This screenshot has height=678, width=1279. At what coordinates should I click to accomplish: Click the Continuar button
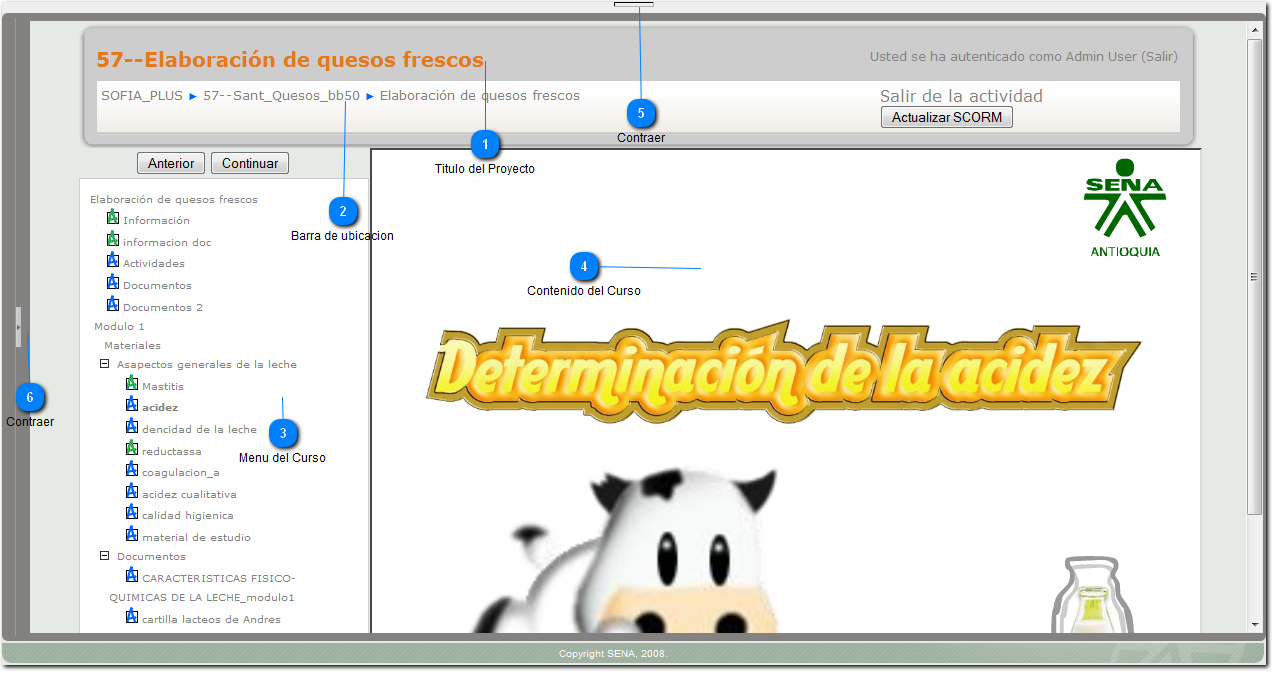pyautogui.click(x=248, y=162)
